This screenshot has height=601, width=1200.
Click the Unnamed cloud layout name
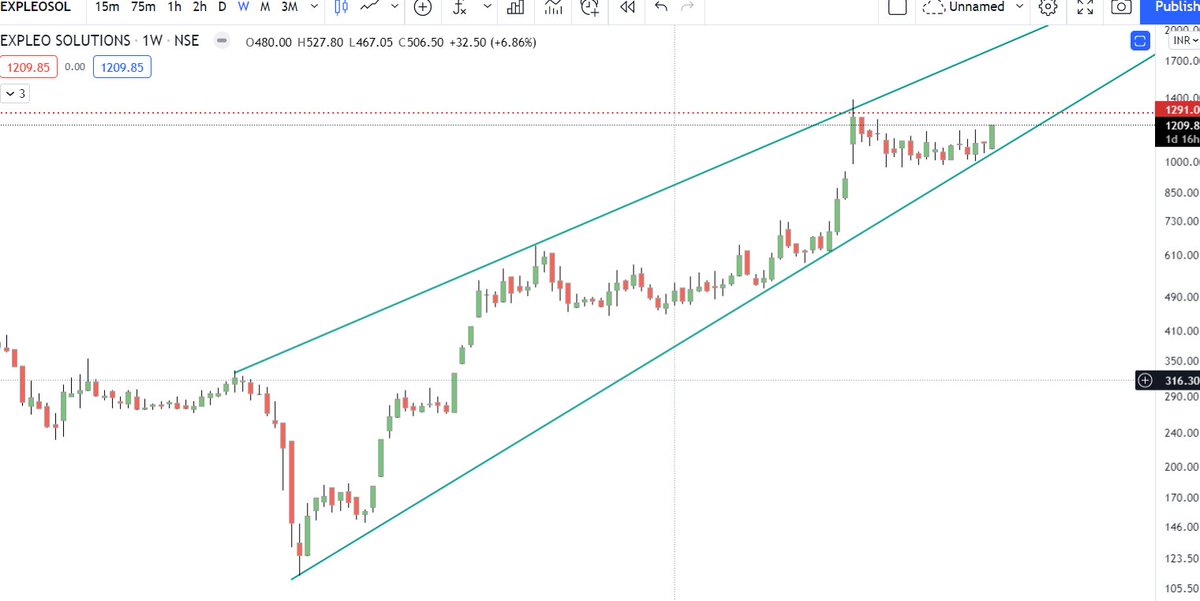click(962, 7)
